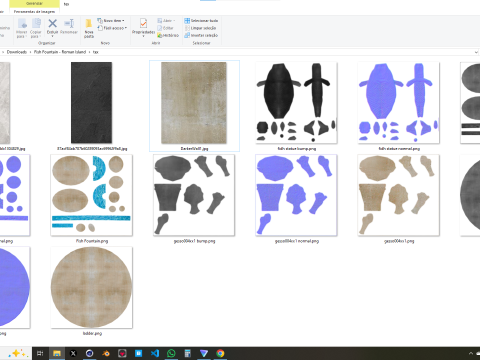
Task: Expand the Novo item dropdown
Action: coord(123,21)
